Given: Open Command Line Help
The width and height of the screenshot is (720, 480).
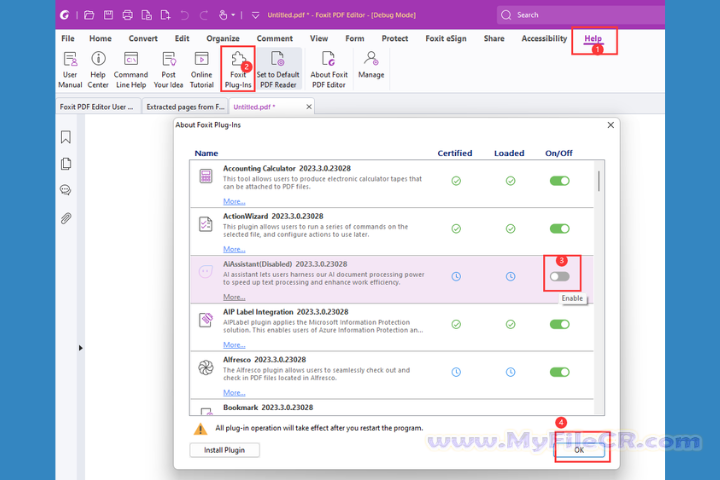Looking at the screenshot, I should click(131, 69).
